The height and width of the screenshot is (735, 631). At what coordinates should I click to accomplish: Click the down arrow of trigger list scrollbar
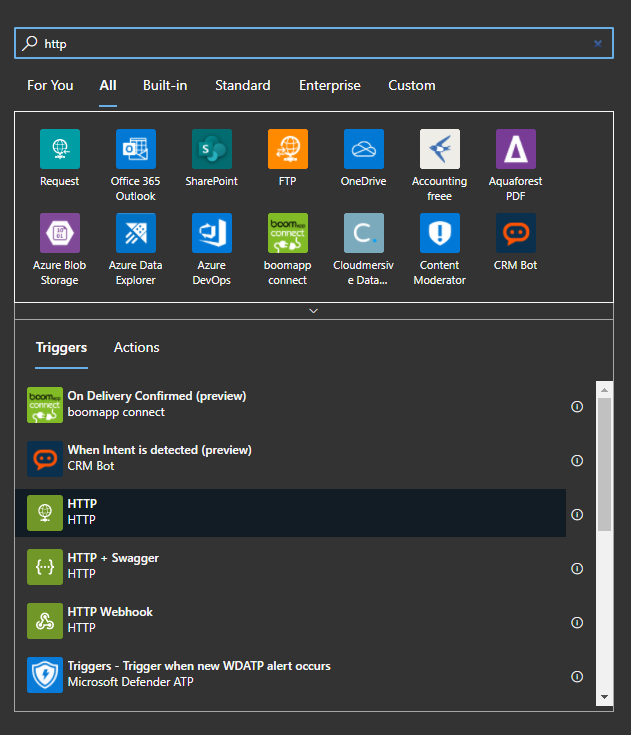click(604, 697)
